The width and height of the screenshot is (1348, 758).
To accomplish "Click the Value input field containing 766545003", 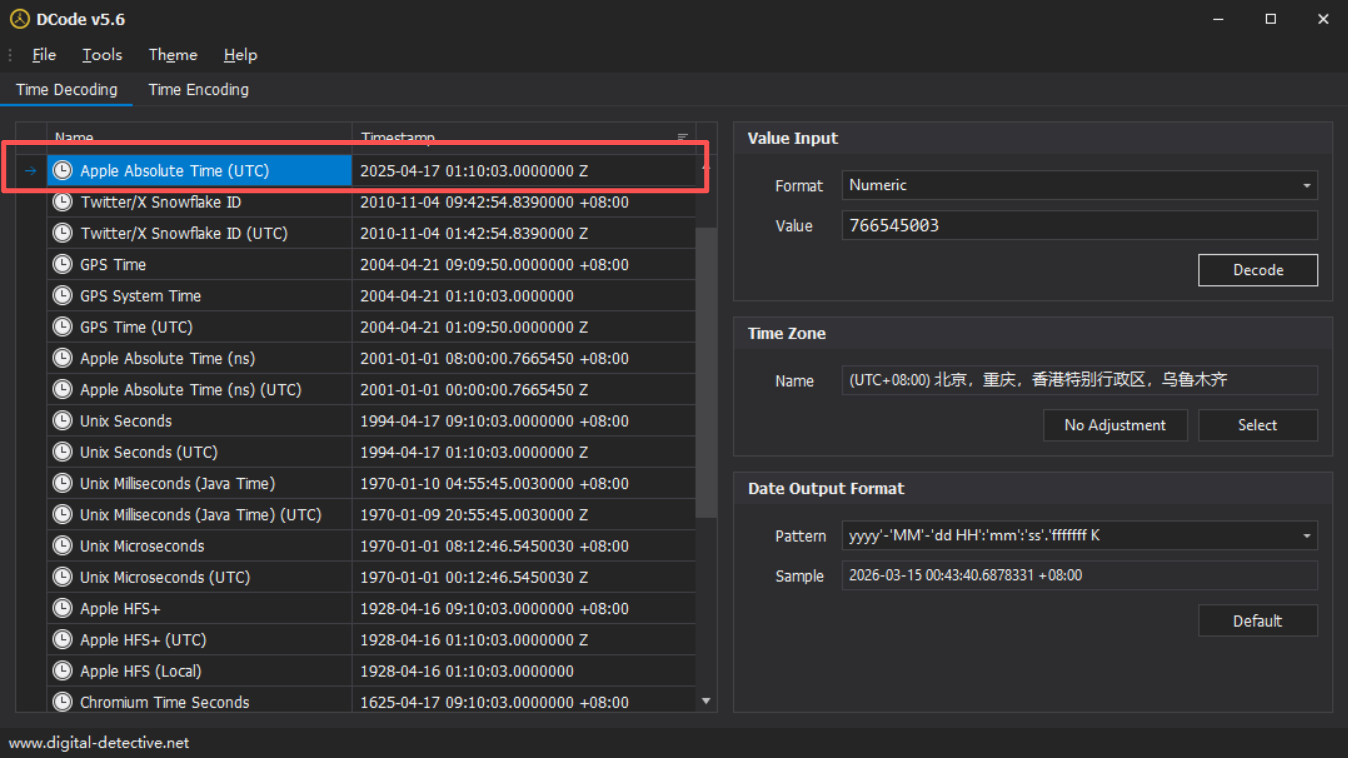I will tap(1080, 225).
